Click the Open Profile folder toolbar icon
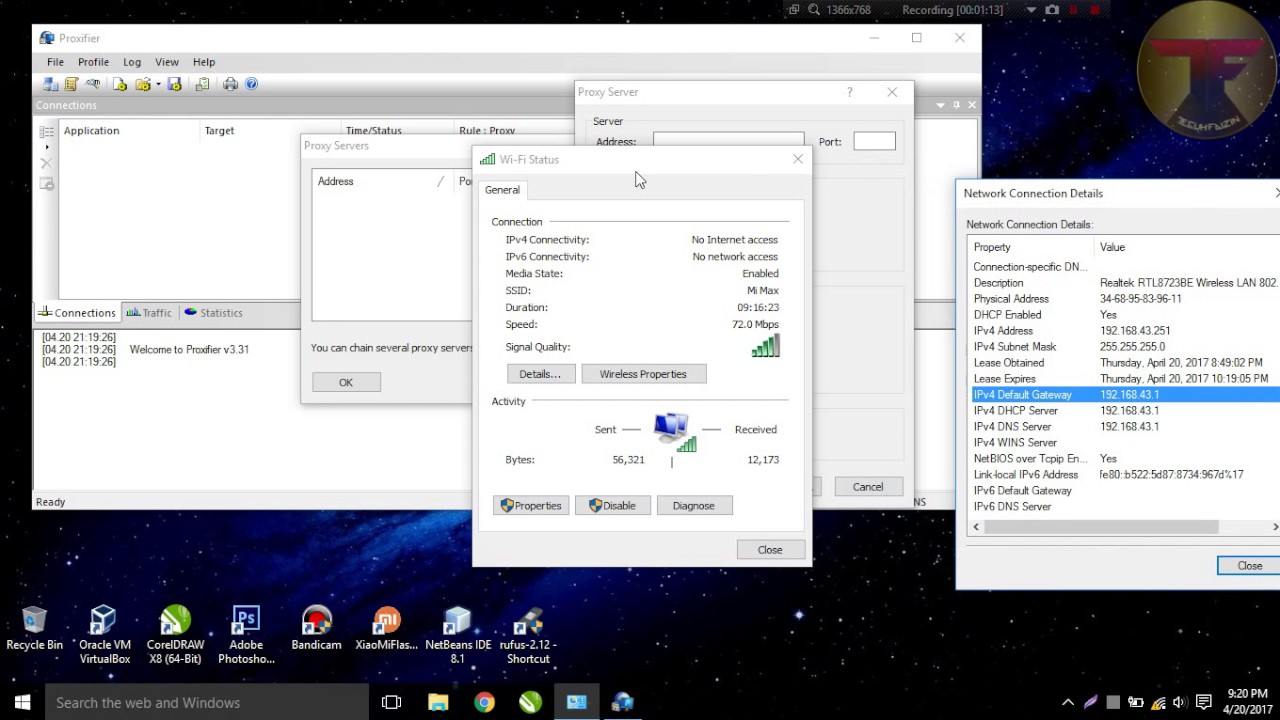Screen dimensions: 1280x720 (142, 84)
